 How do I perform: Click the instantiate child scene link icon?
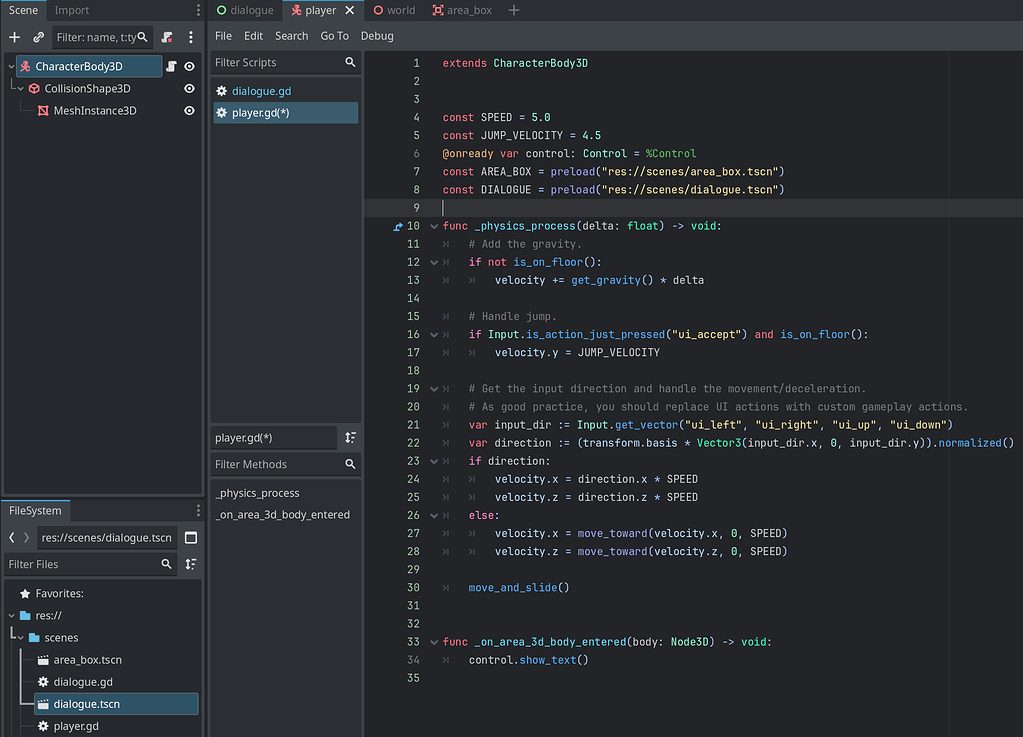(38, 37)
